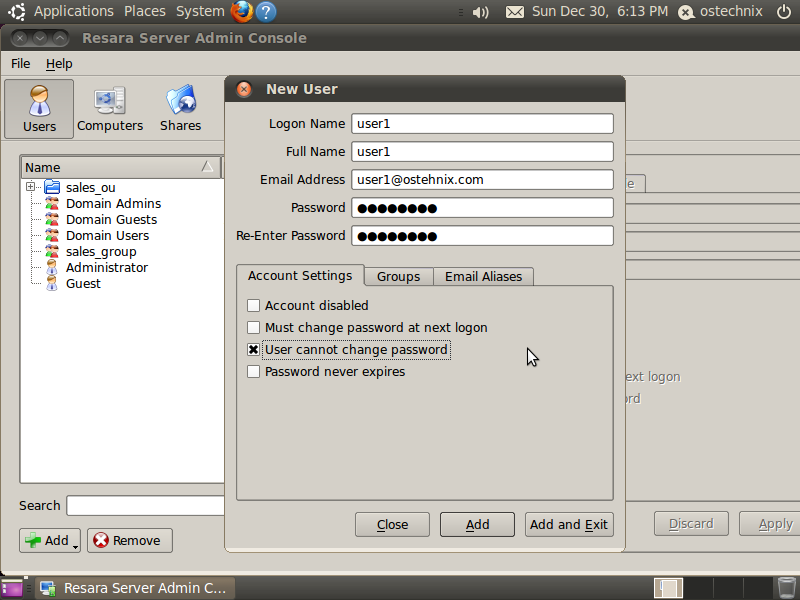The width and height of the screenshot is (800, 600).
Task: Click the workspace switcher first workspace
Action: point(668,588)
